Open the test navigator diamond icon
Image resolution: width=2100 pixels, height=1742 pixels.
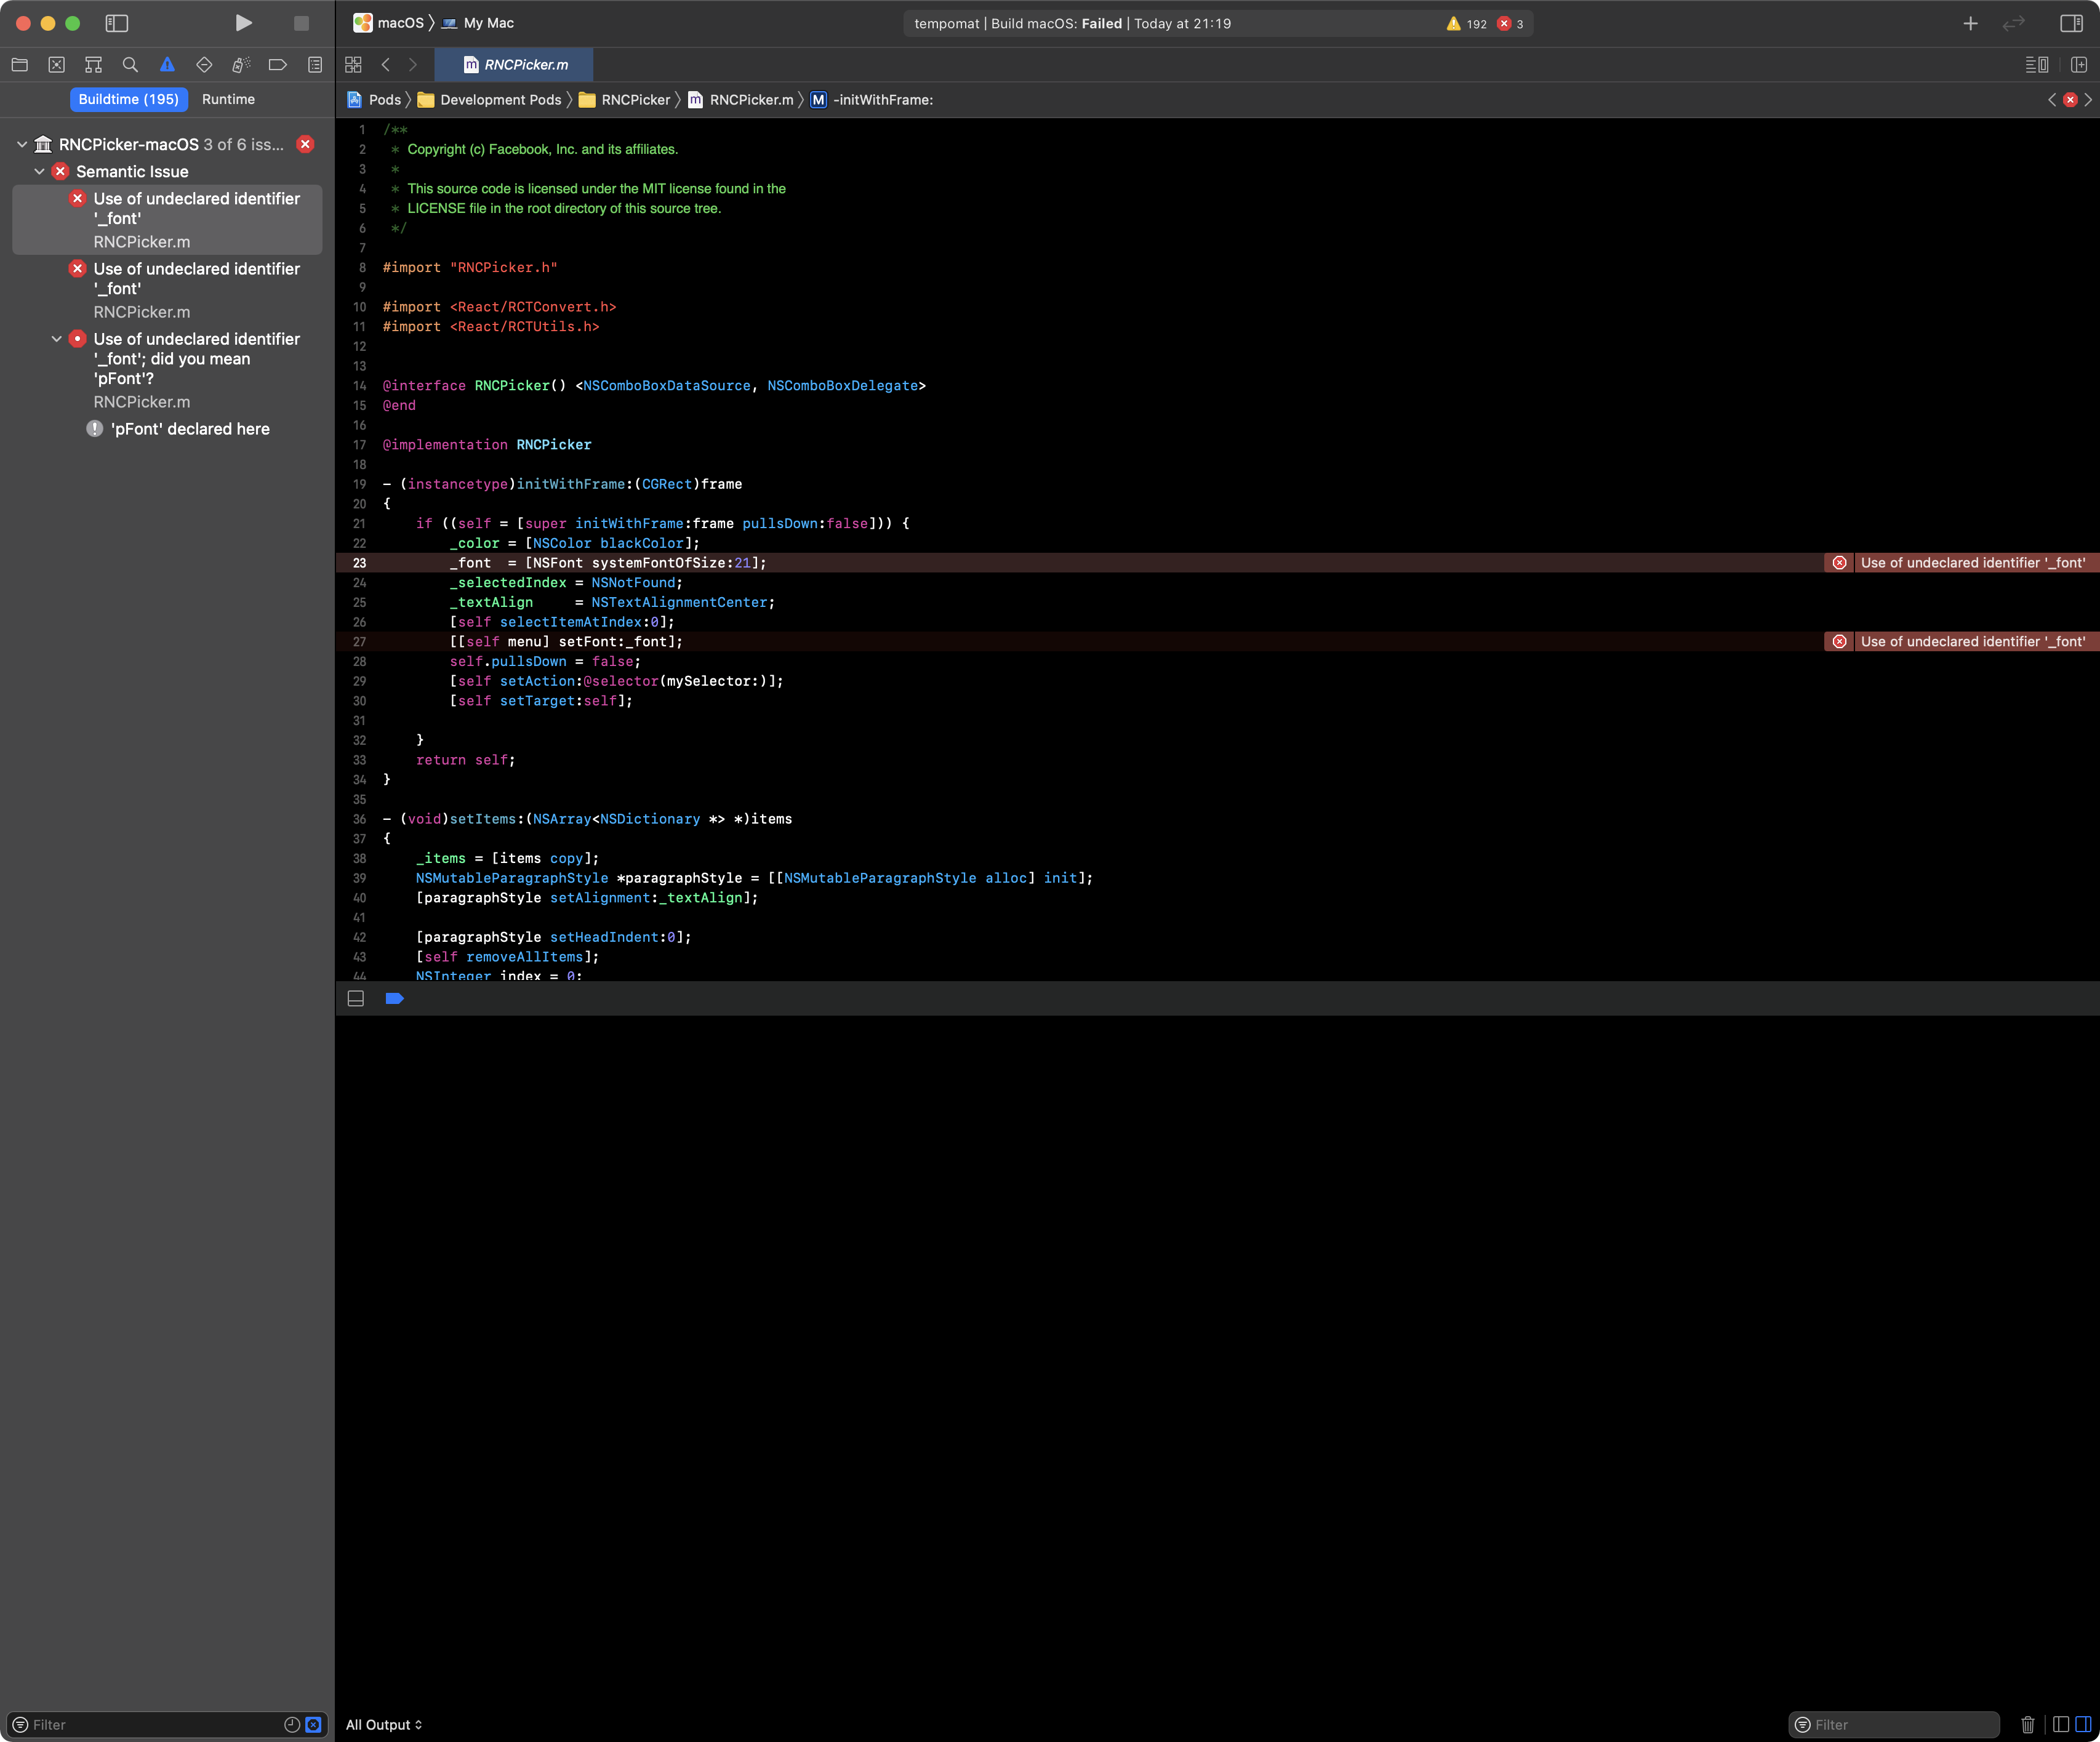click(x=204, y=65)
